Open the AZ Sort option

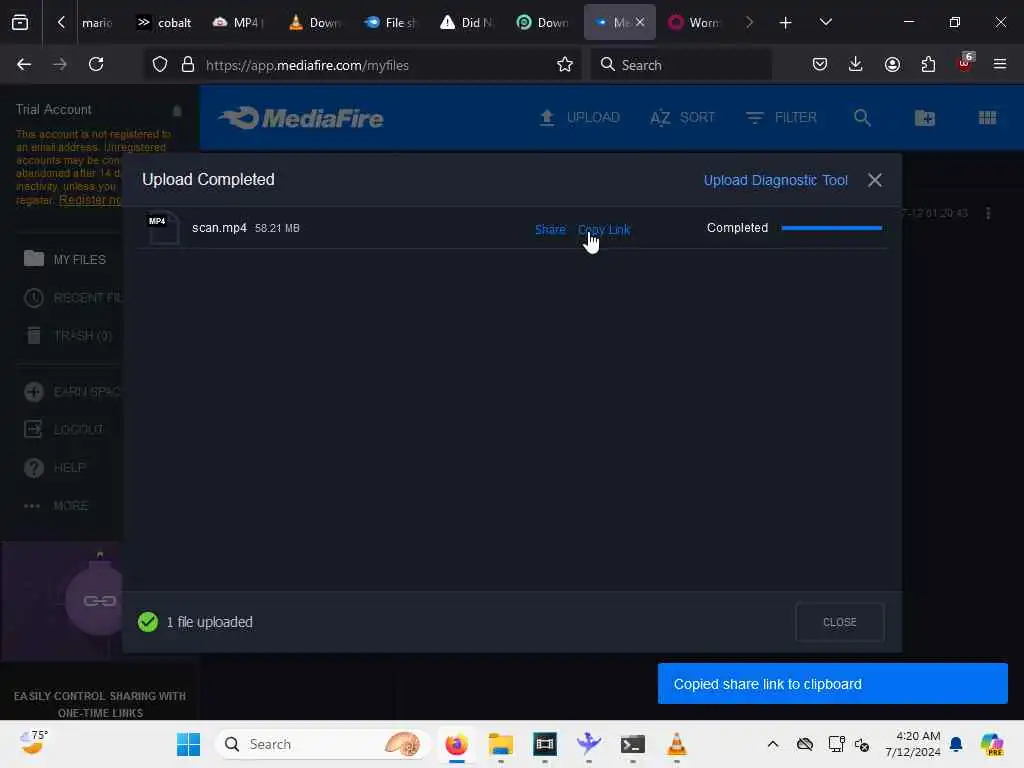[x=682, y=118]
